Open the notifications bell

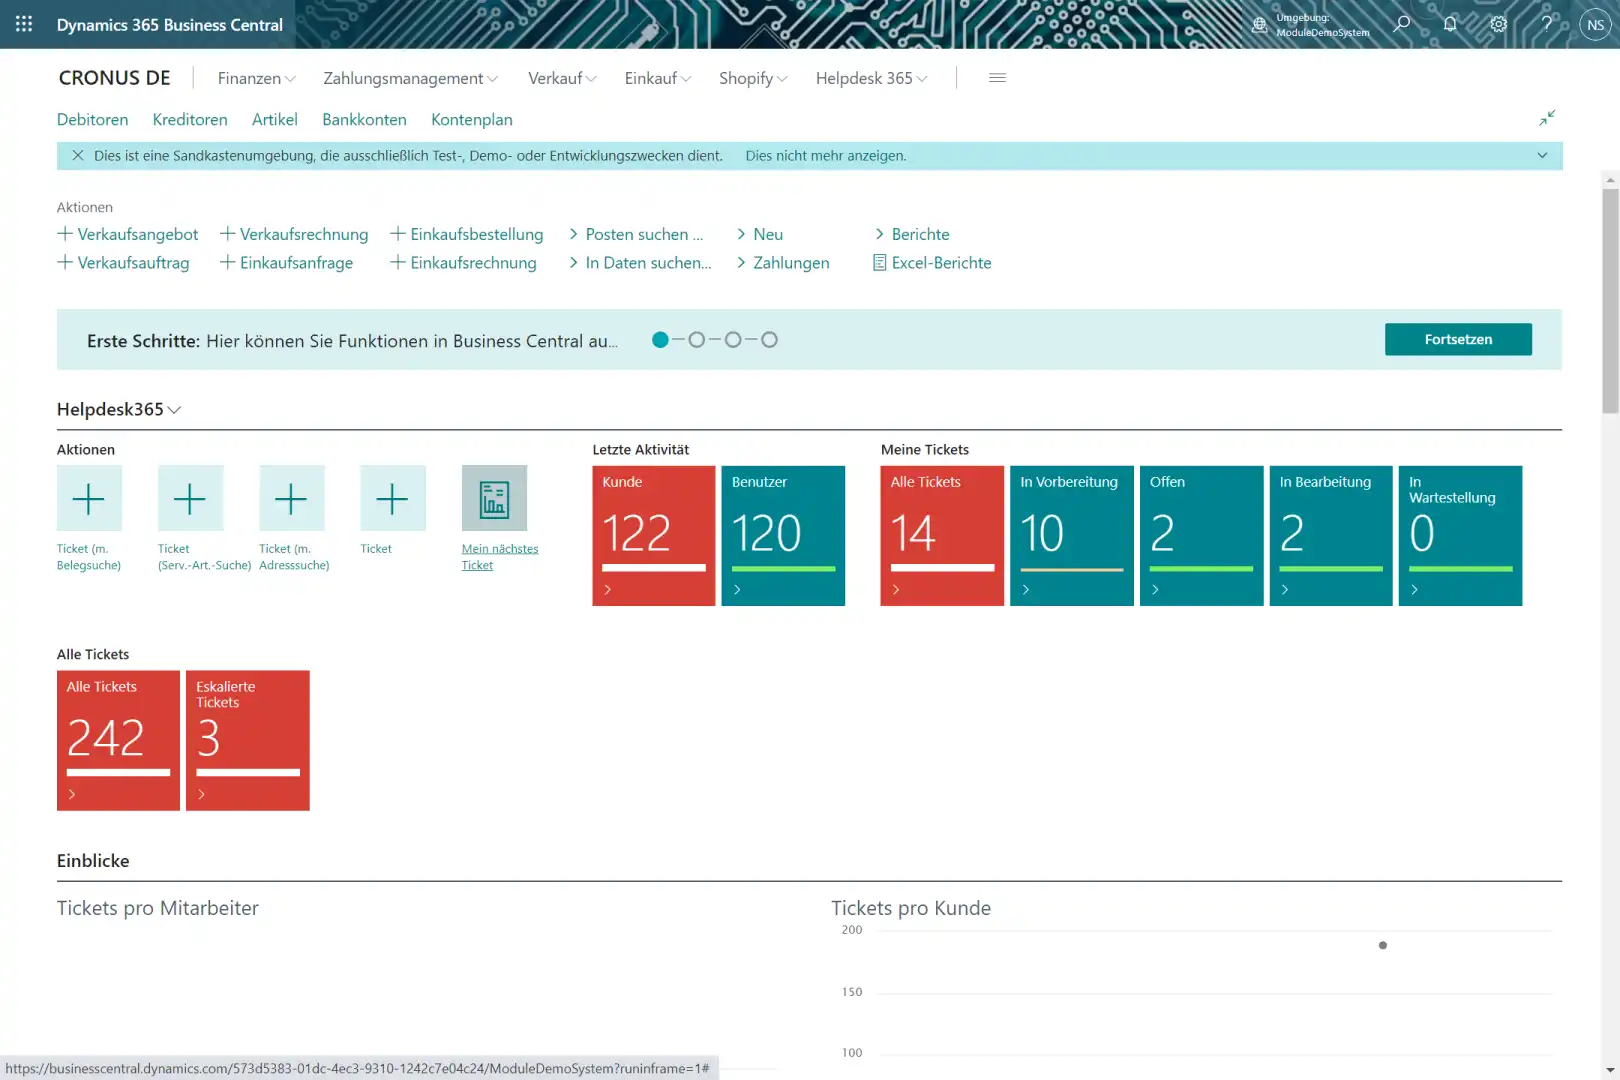click(1450, 24)
